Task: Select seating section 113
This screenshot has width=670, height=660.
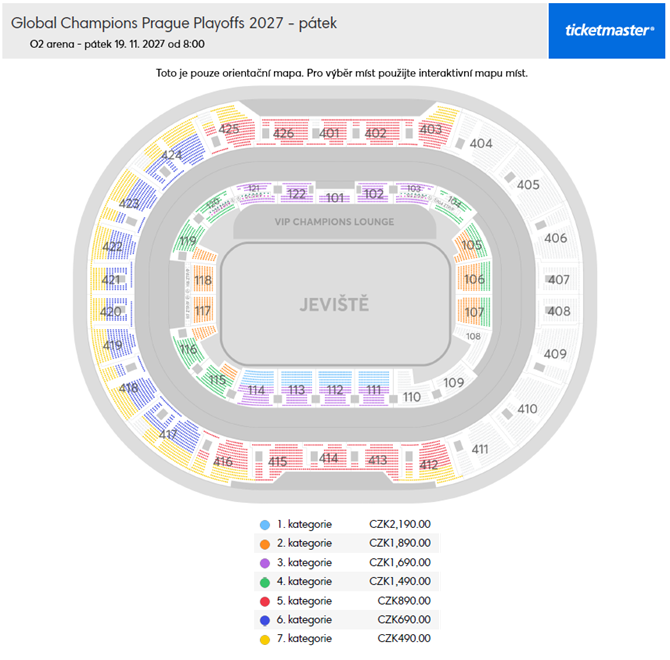Action: (296, 390)
